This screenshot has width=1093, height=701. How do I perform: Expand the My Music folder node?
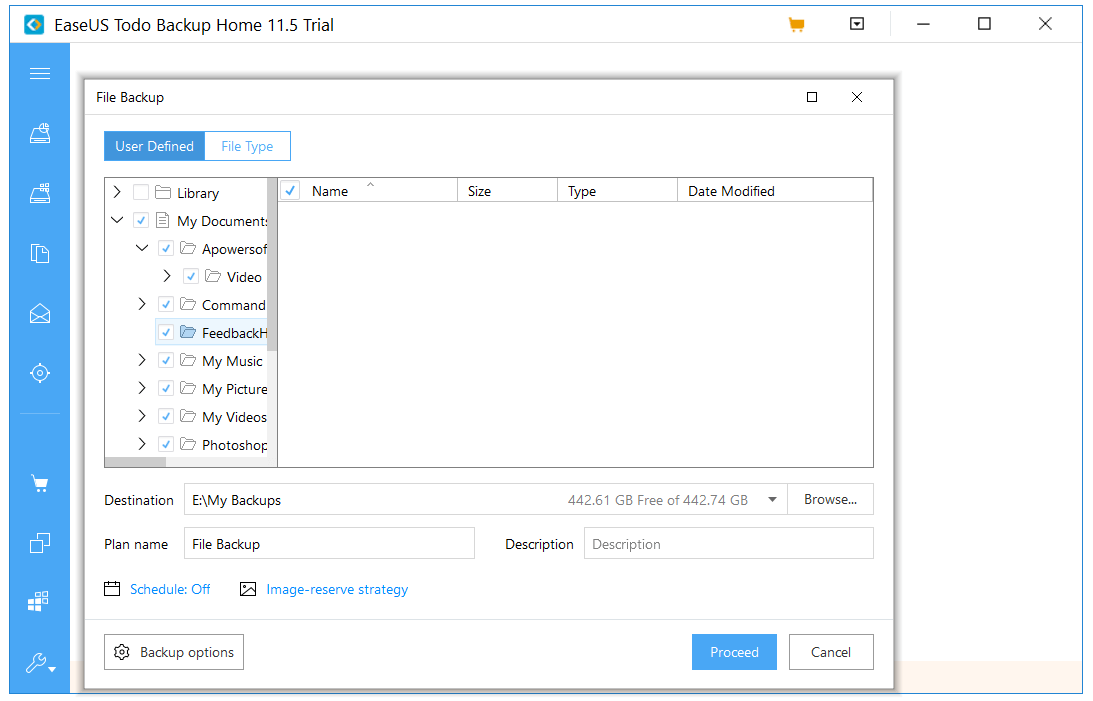click(x=142, y=360)
